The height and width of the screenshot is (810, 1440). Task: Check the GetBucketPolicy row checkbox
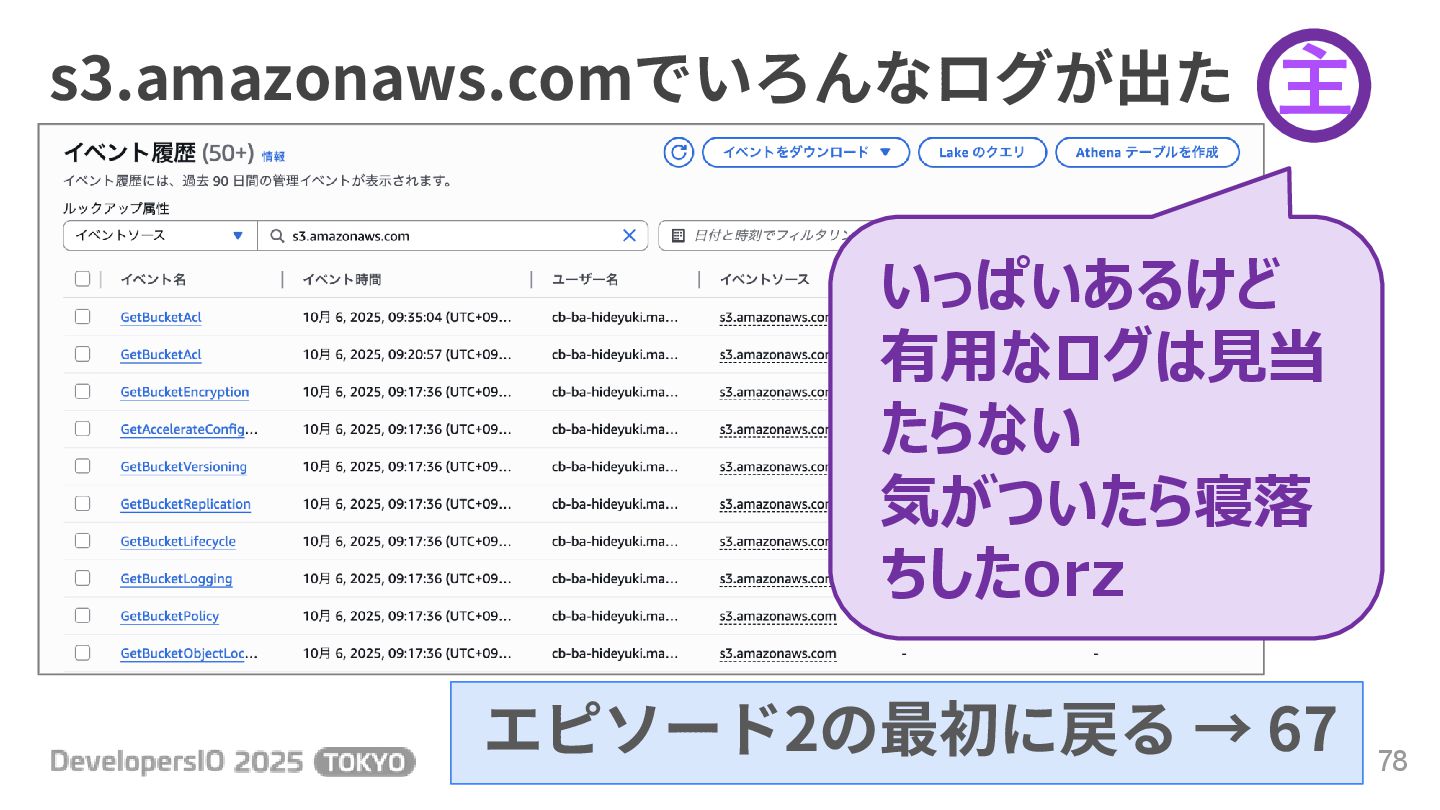pyautogui.click(x=82, y=616)
